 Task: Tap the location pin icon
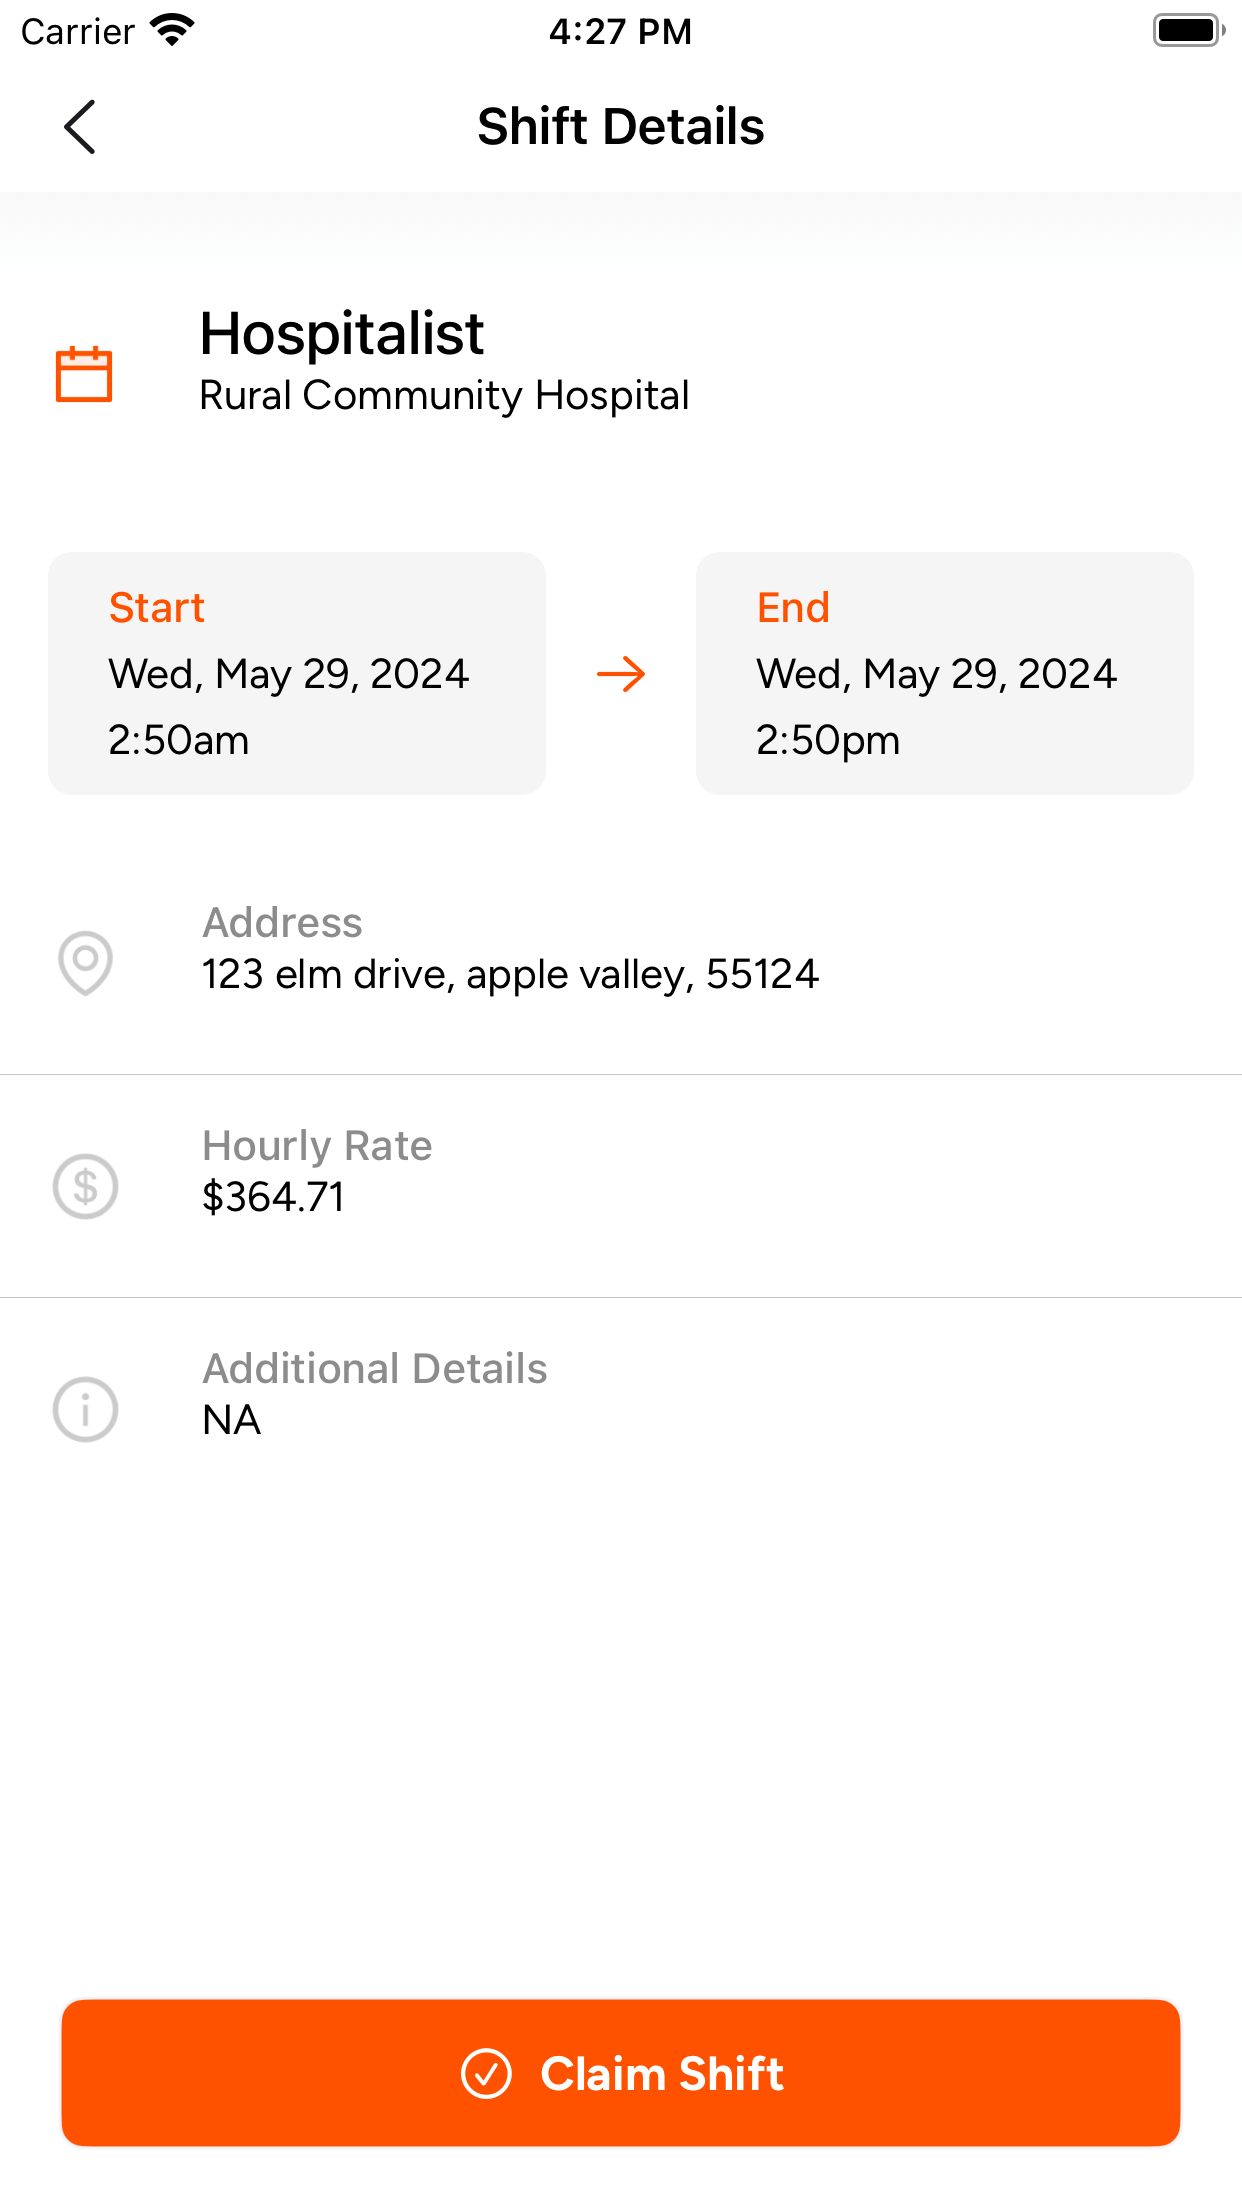85,963
